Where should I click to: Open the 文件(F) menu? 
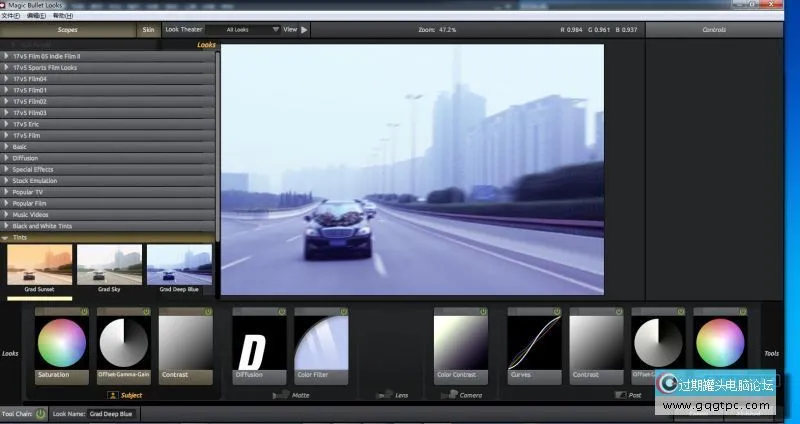point(12,17)
